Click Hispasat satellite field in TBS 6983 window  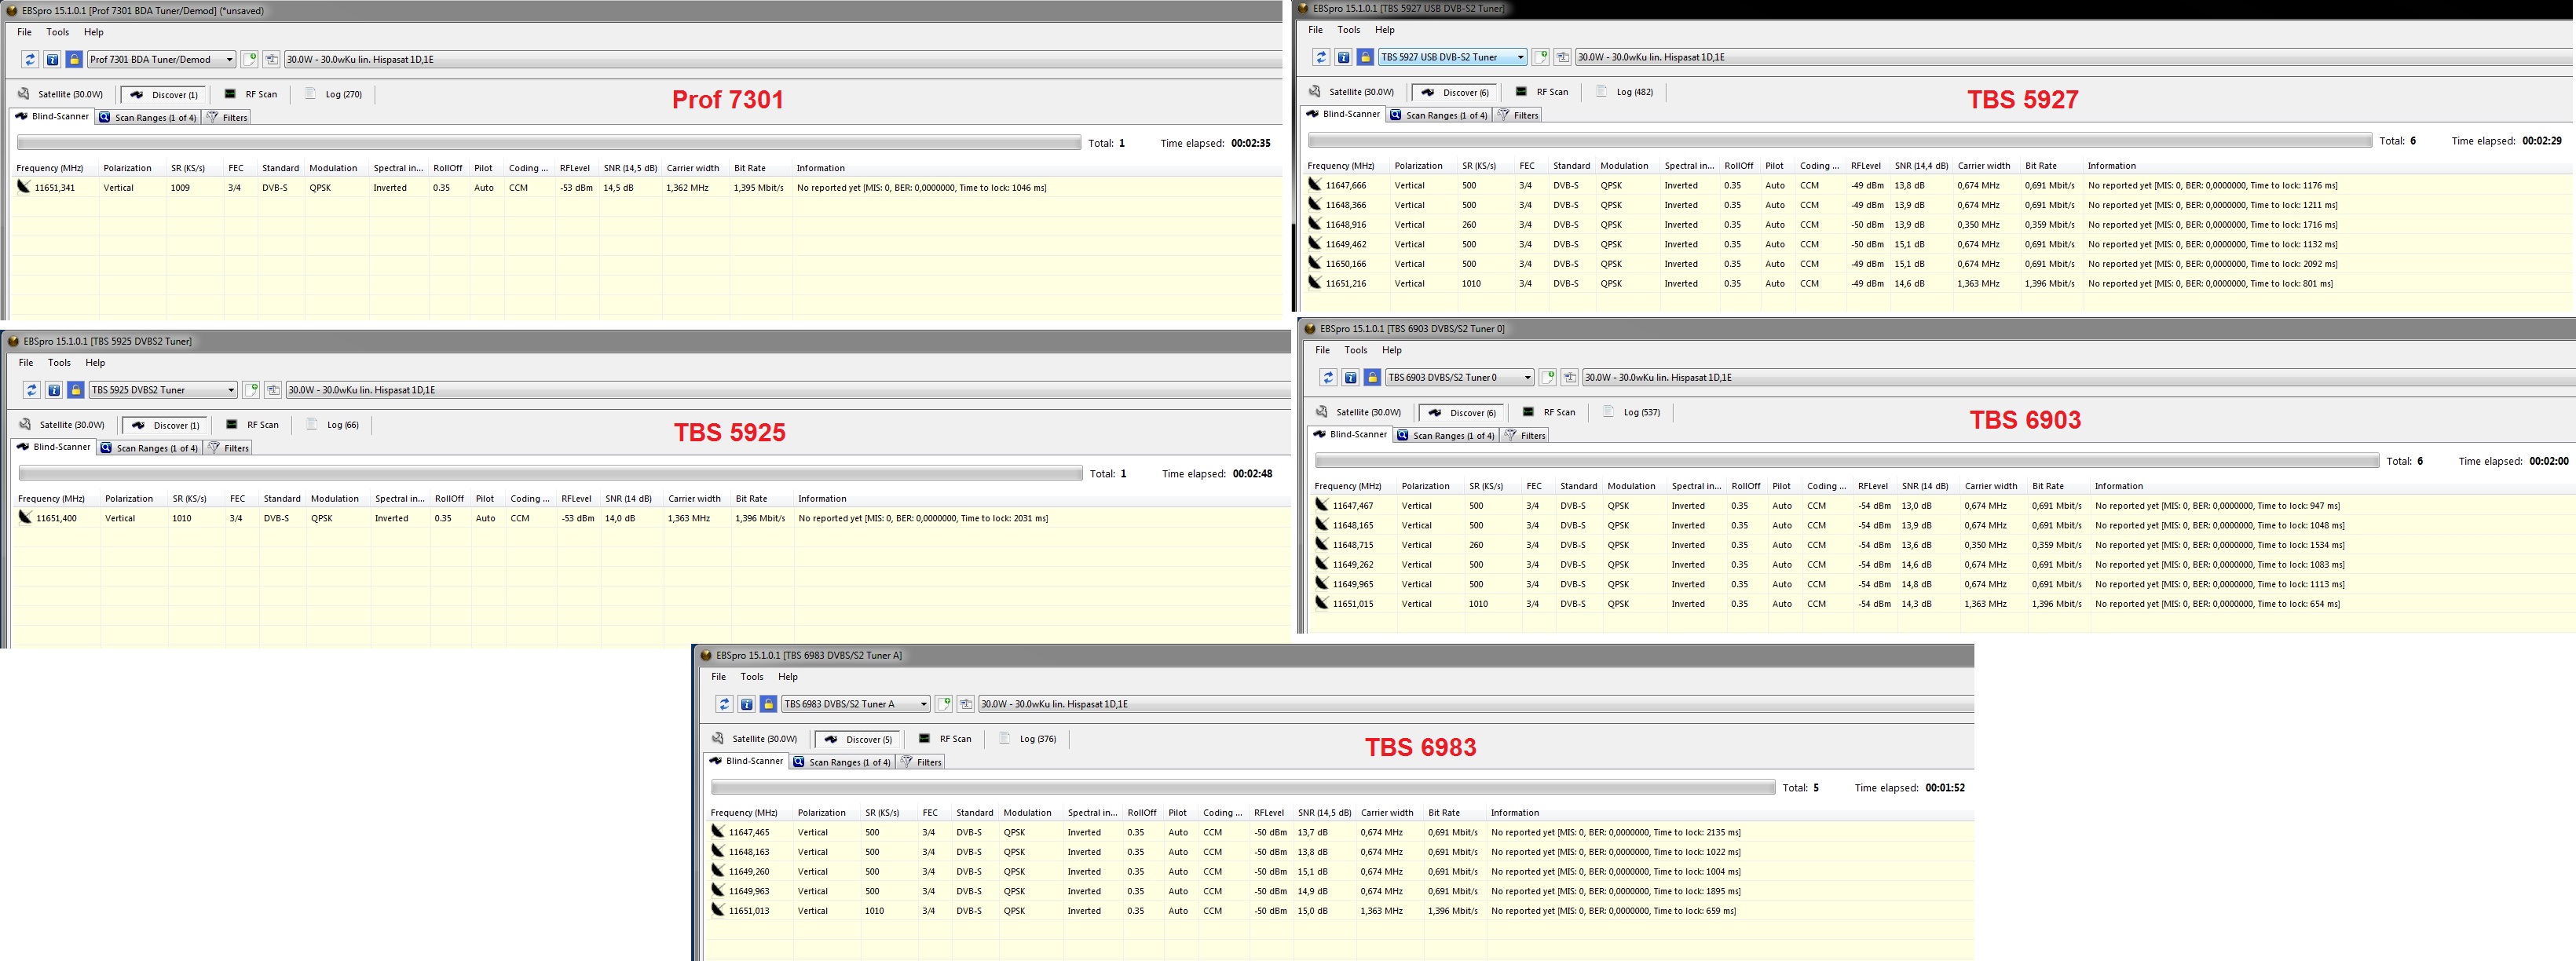1476,704
